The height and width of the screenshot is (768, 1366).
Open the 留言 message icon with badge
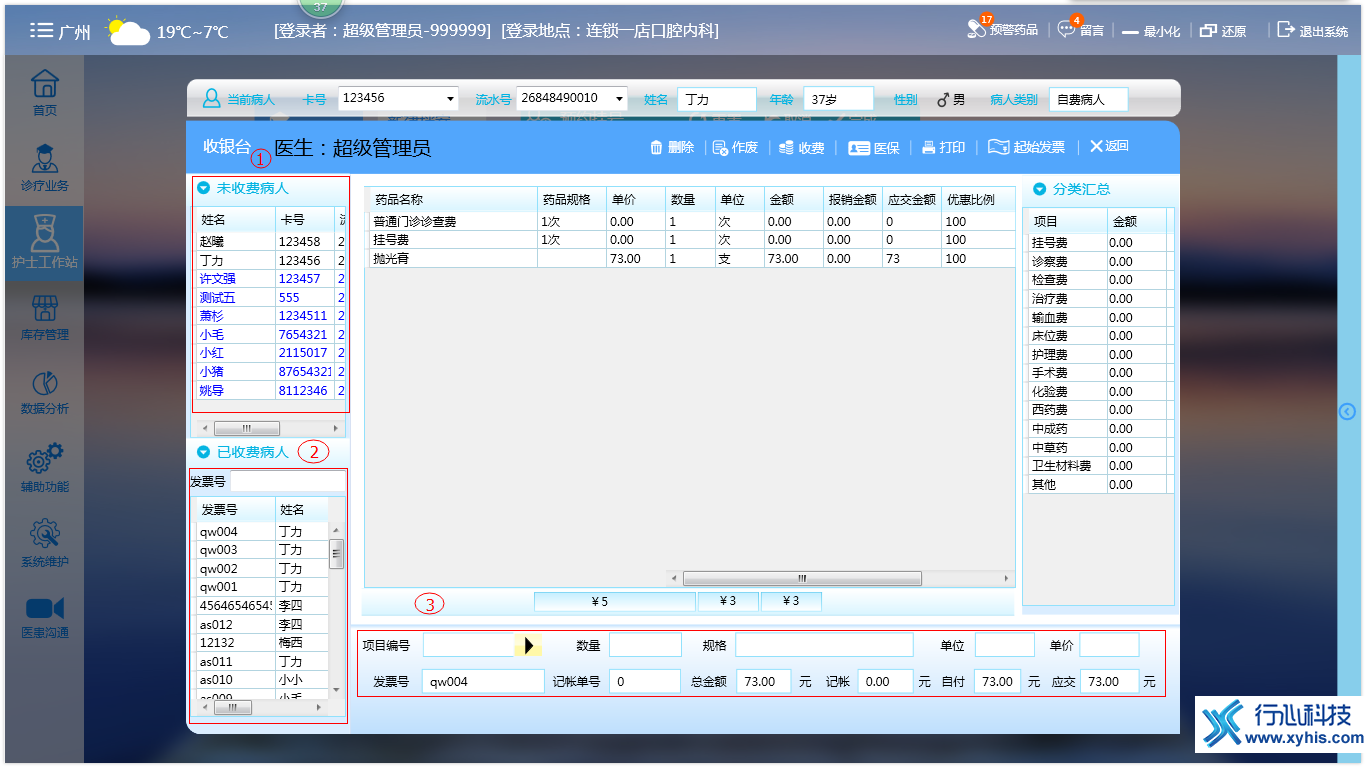tap(1080, 29)
